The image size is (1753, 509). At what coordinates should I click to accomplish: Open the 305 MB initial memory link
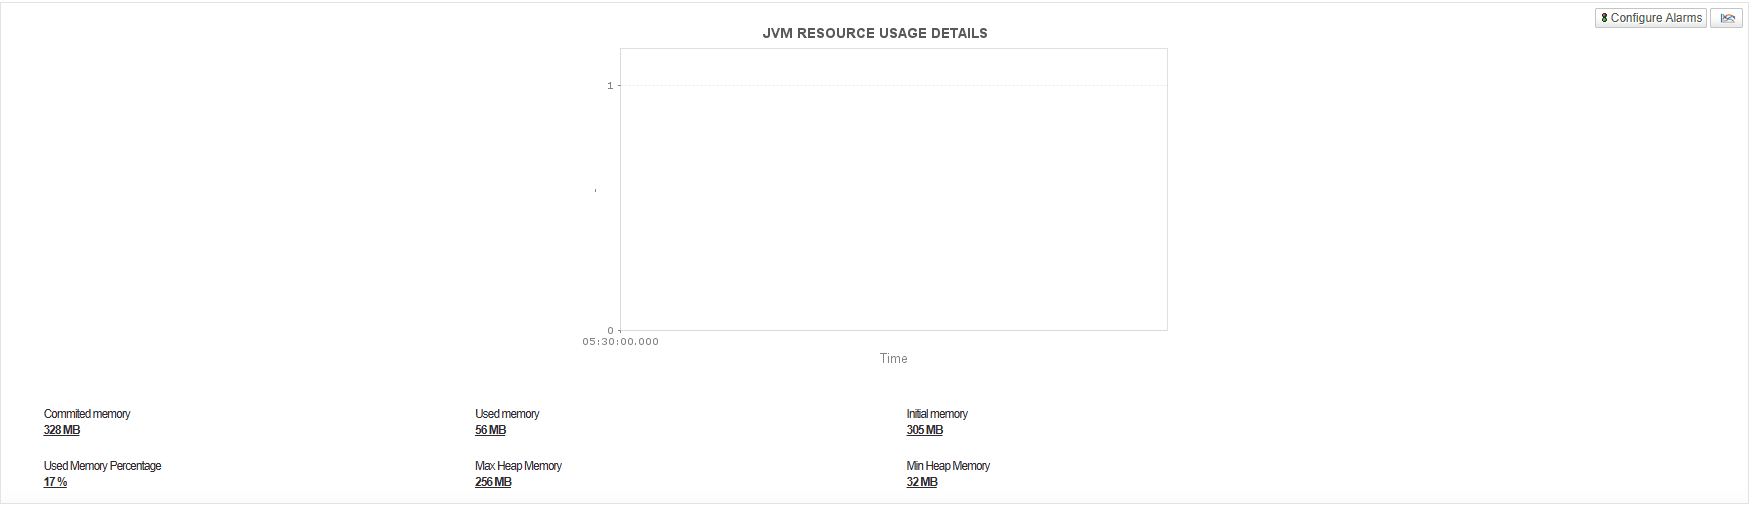[925, 430]
